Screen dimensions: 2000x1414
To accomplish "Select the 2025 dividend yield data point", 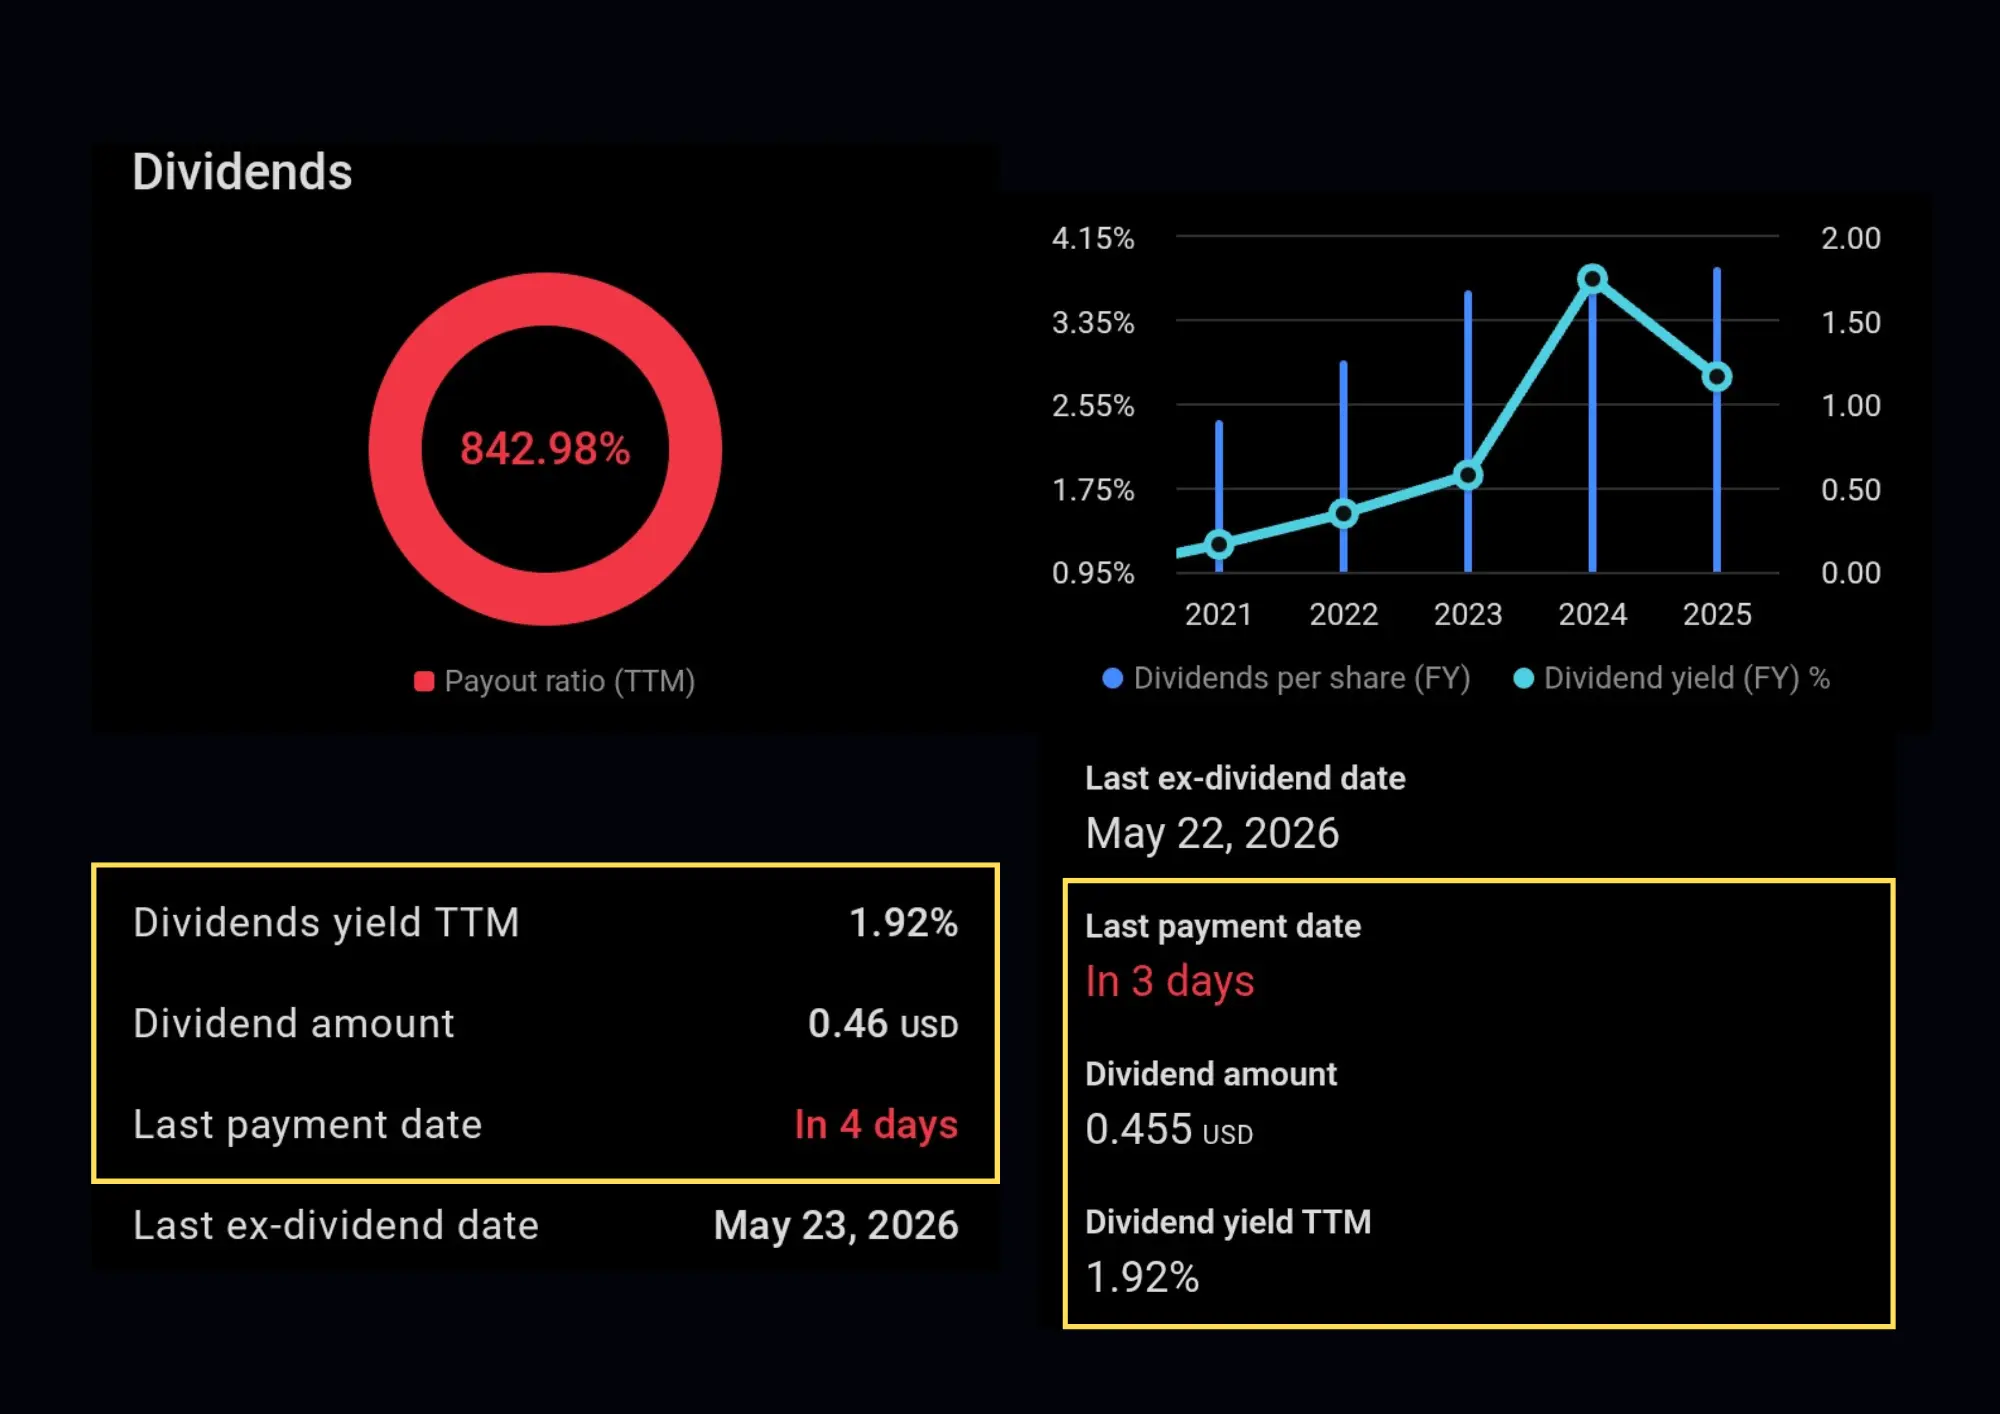I will 1717,377.
